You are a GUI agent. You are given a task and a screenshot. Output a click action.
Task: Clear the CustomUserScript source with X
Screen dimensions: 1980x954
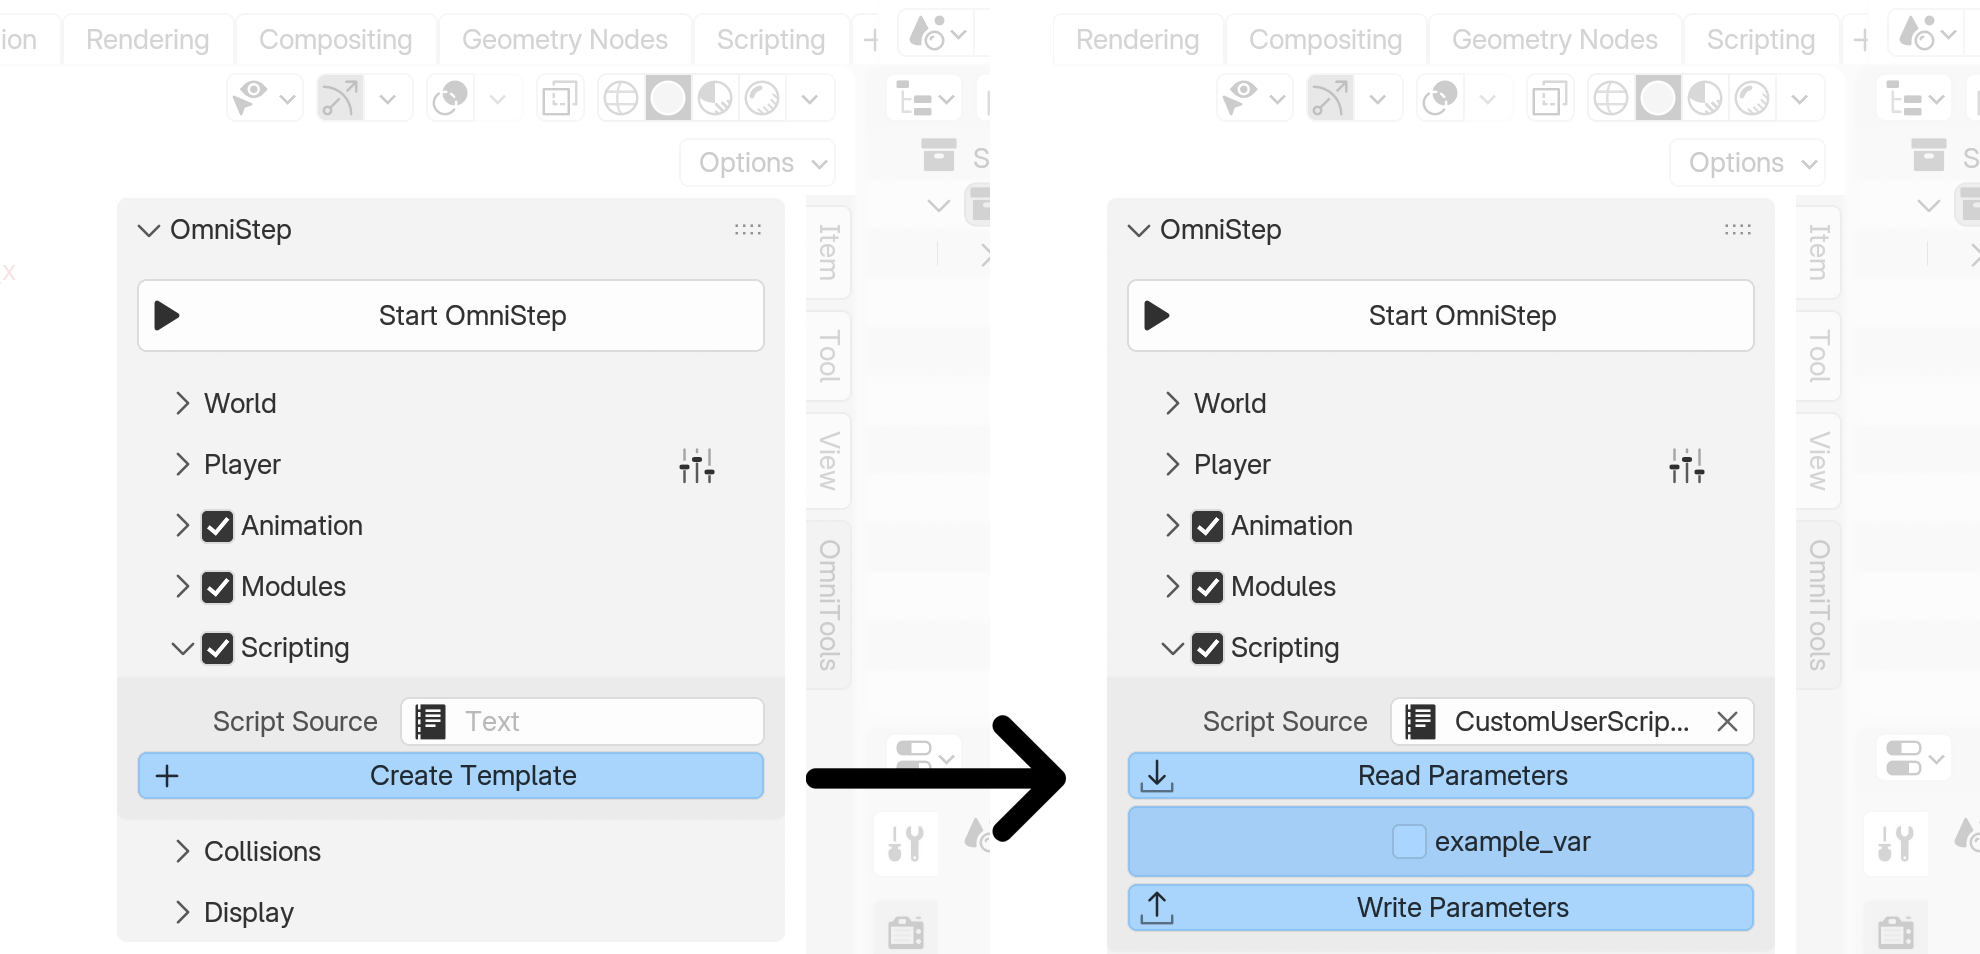(1727, 722)
